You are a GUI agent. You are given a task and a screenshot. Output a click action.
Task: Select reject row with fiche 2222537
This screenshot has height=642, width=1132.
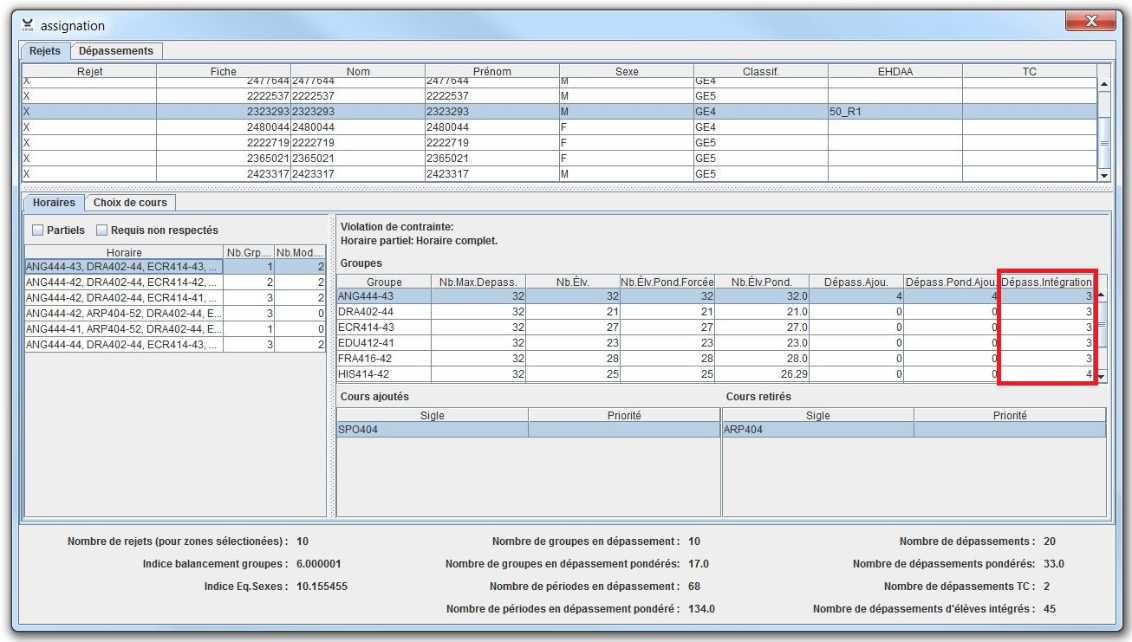pyautogui.click(x=560, y=96)
